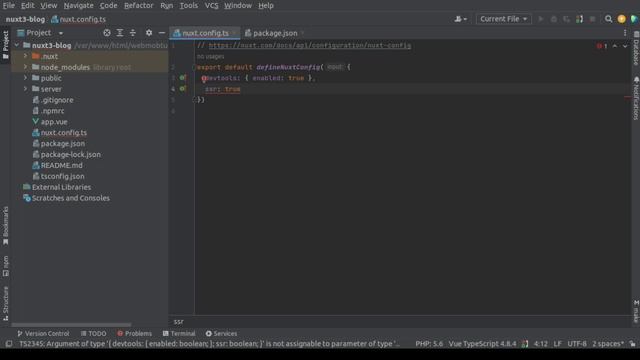The image size is (640, 360).
Task: Click the PHP: 5.6 language level widget
Action: point(429,344)
